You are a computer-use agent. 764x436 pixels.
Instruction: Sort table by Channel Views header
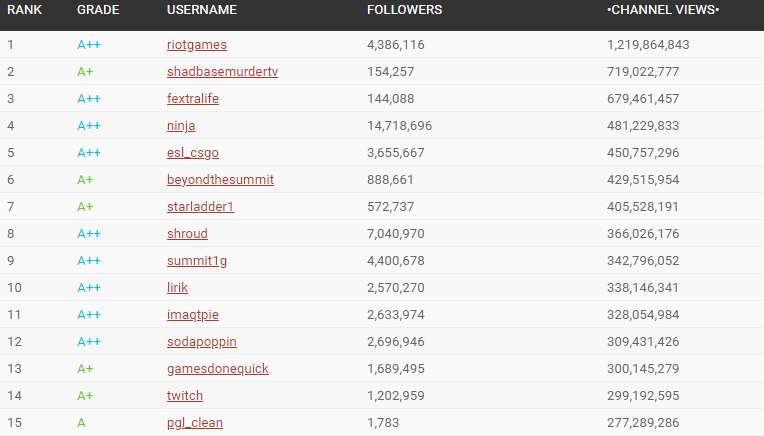pos(663,10)
